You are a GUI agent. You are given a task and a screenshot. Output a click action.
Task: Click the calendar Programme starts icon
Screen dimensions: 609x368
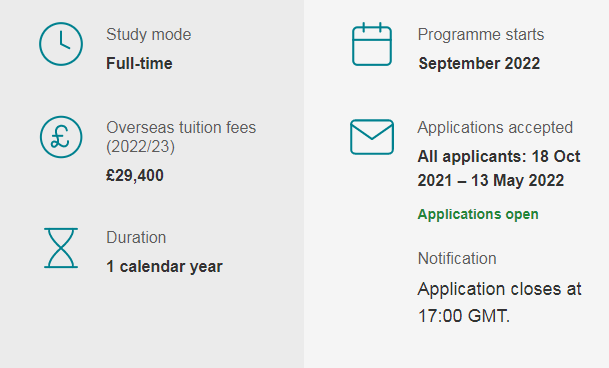point(372,44)
